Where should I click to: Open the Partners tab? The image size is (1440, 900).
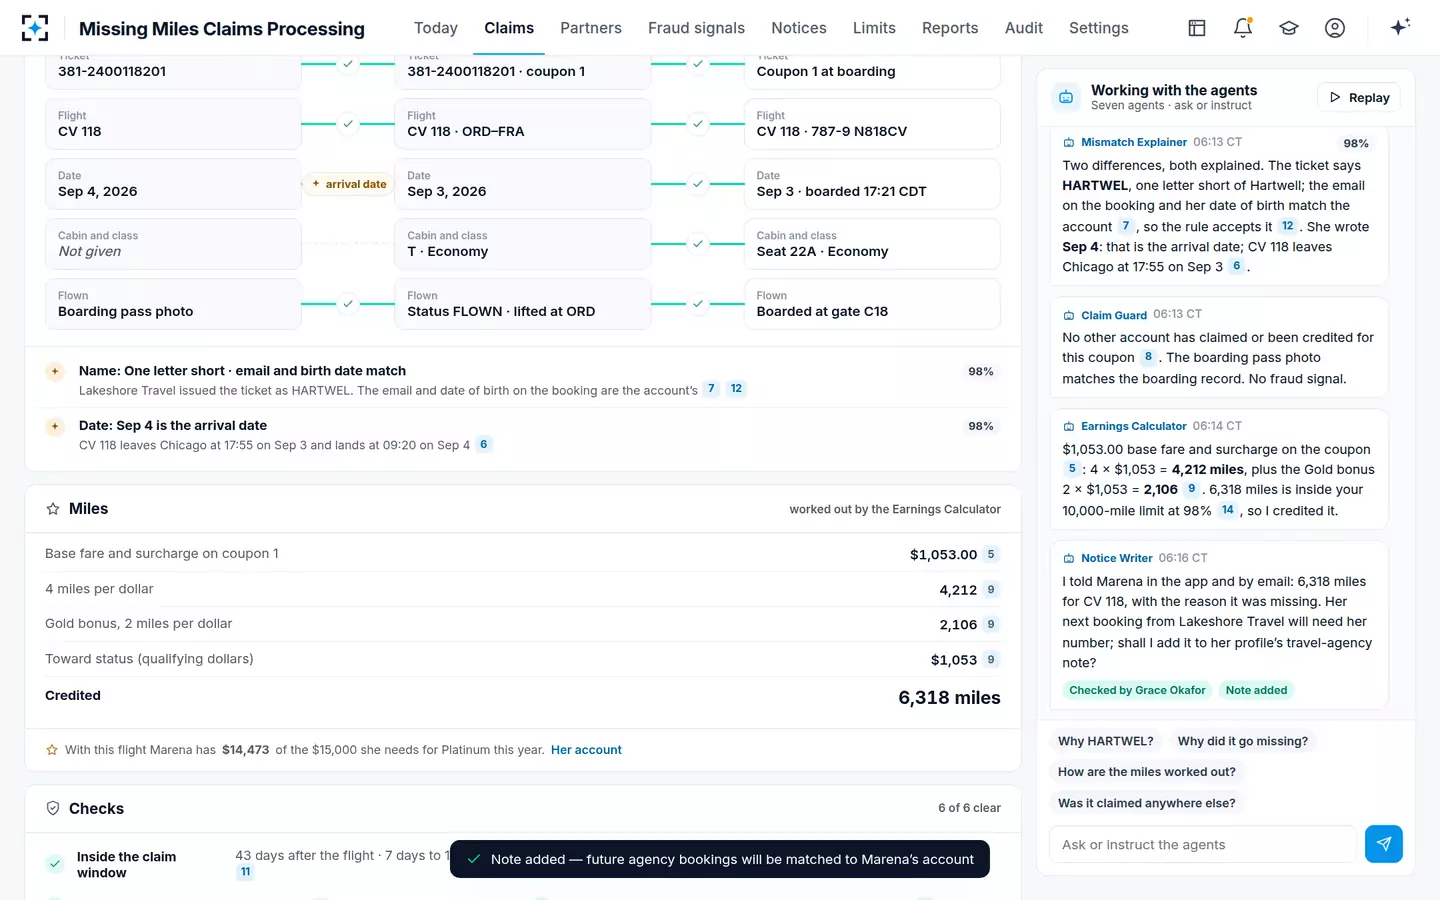[591, 28]
